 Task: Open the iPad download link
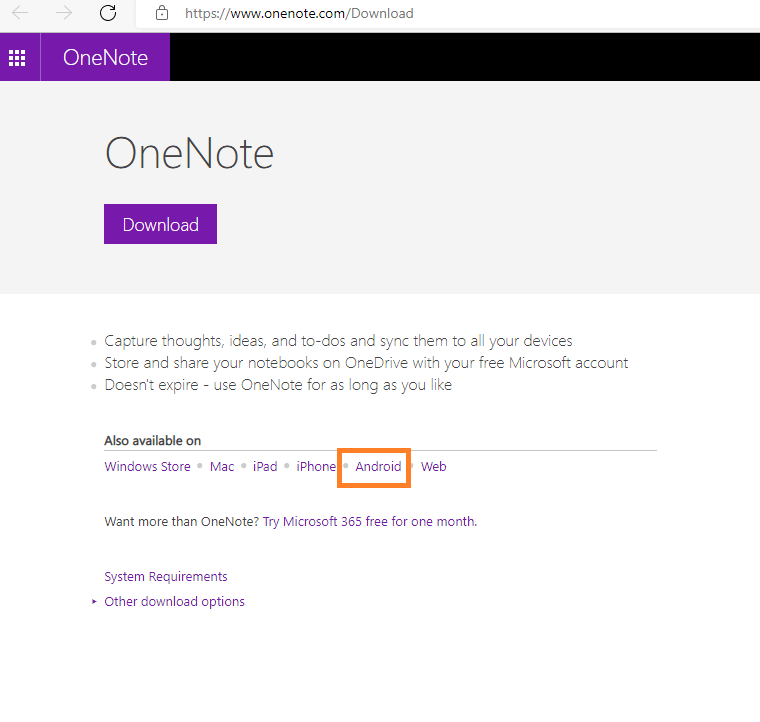click(x=265, y=467)
